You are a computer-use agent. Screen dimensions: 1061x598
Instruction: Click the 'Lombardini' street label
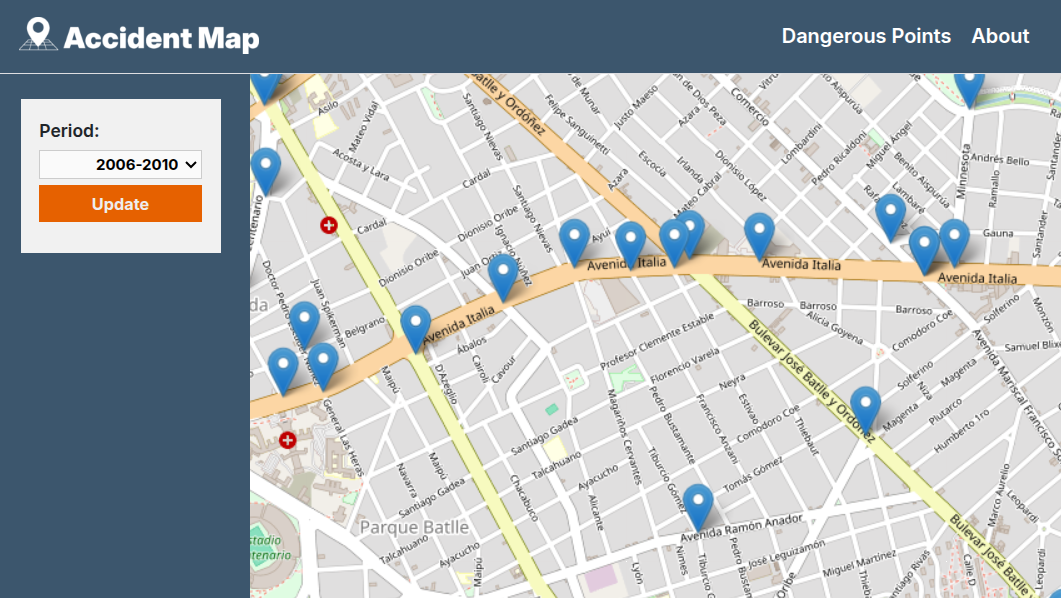(801, 143)
